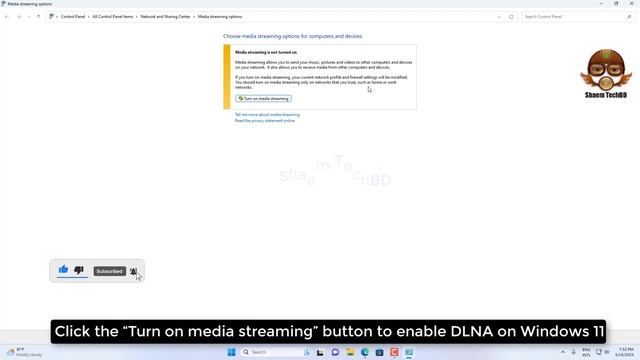
Task: Click the Network and Sharing Center breadcrumb
Action: coord(165,17)
